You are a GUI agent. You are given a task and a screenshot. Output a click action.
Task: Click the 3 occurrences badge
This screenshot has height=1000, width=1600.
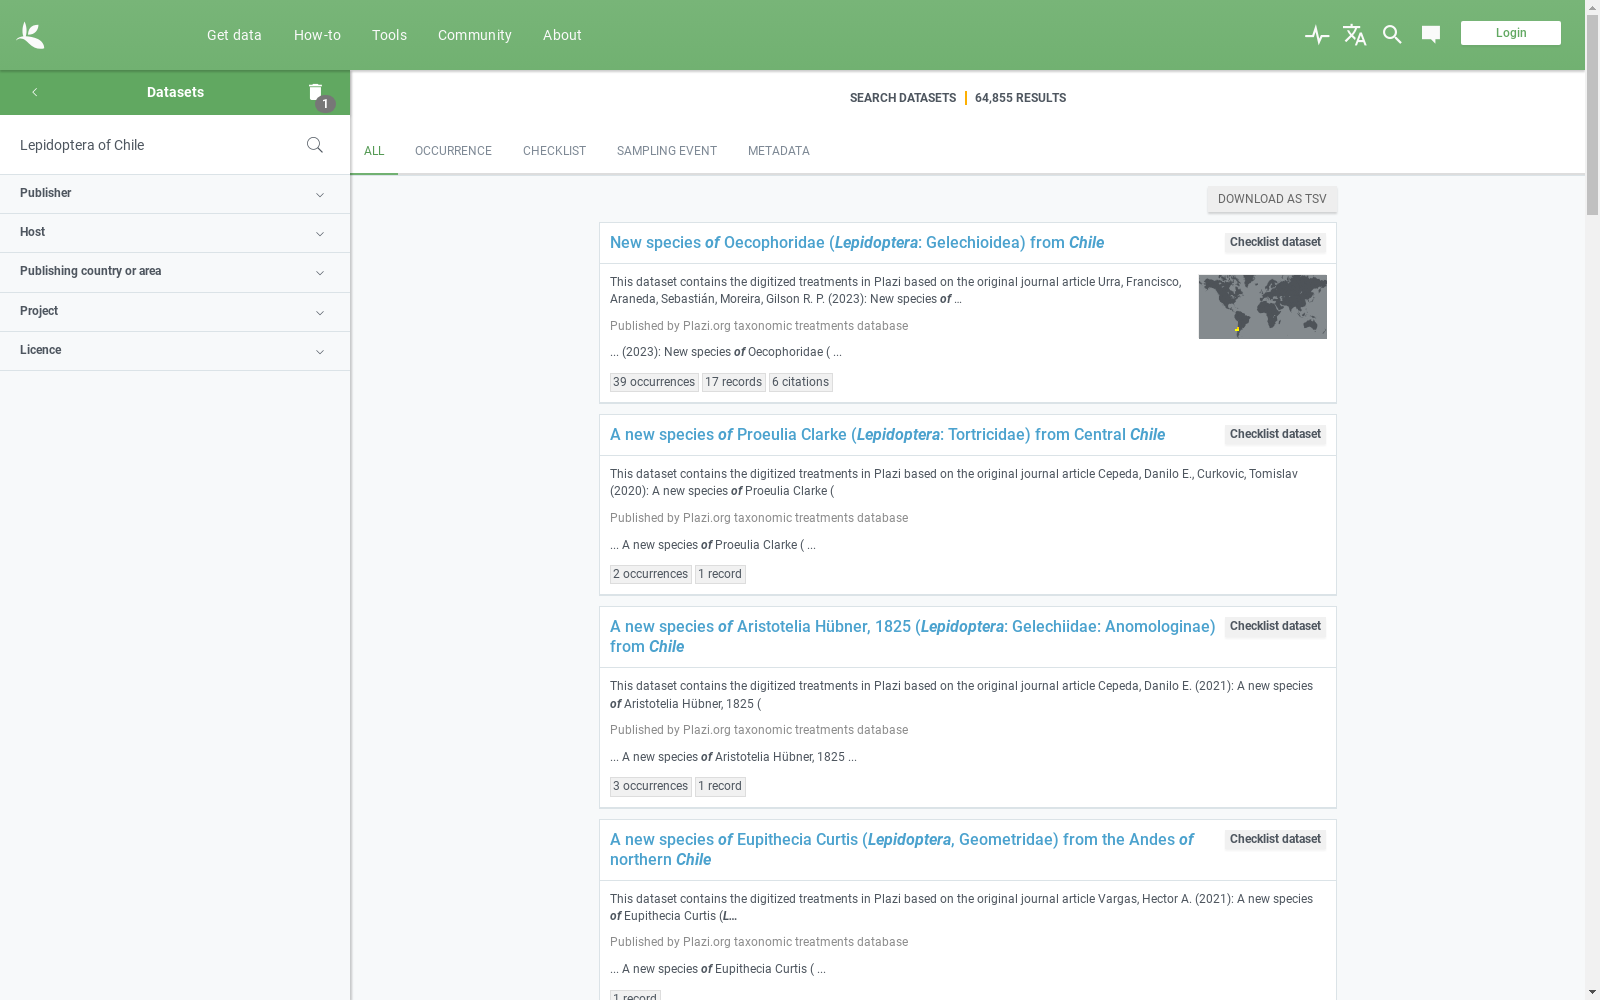click(x=651, y=786)
